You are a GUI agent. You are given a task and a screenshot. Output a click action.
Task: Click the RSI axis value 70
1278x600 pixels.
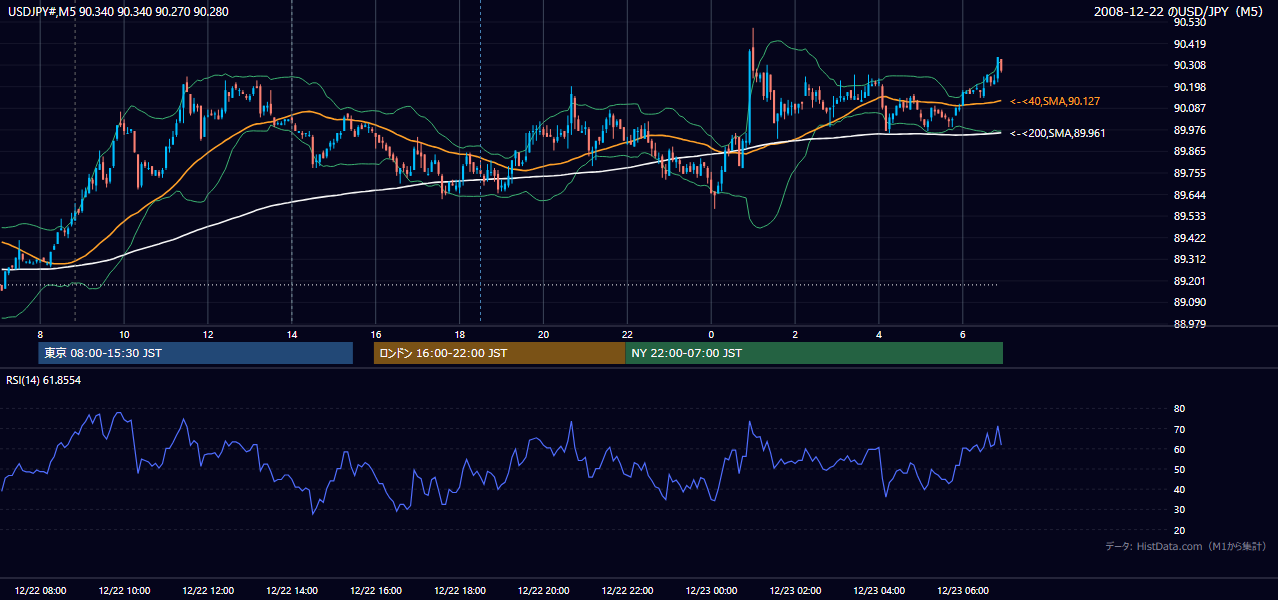(1179, 429)
